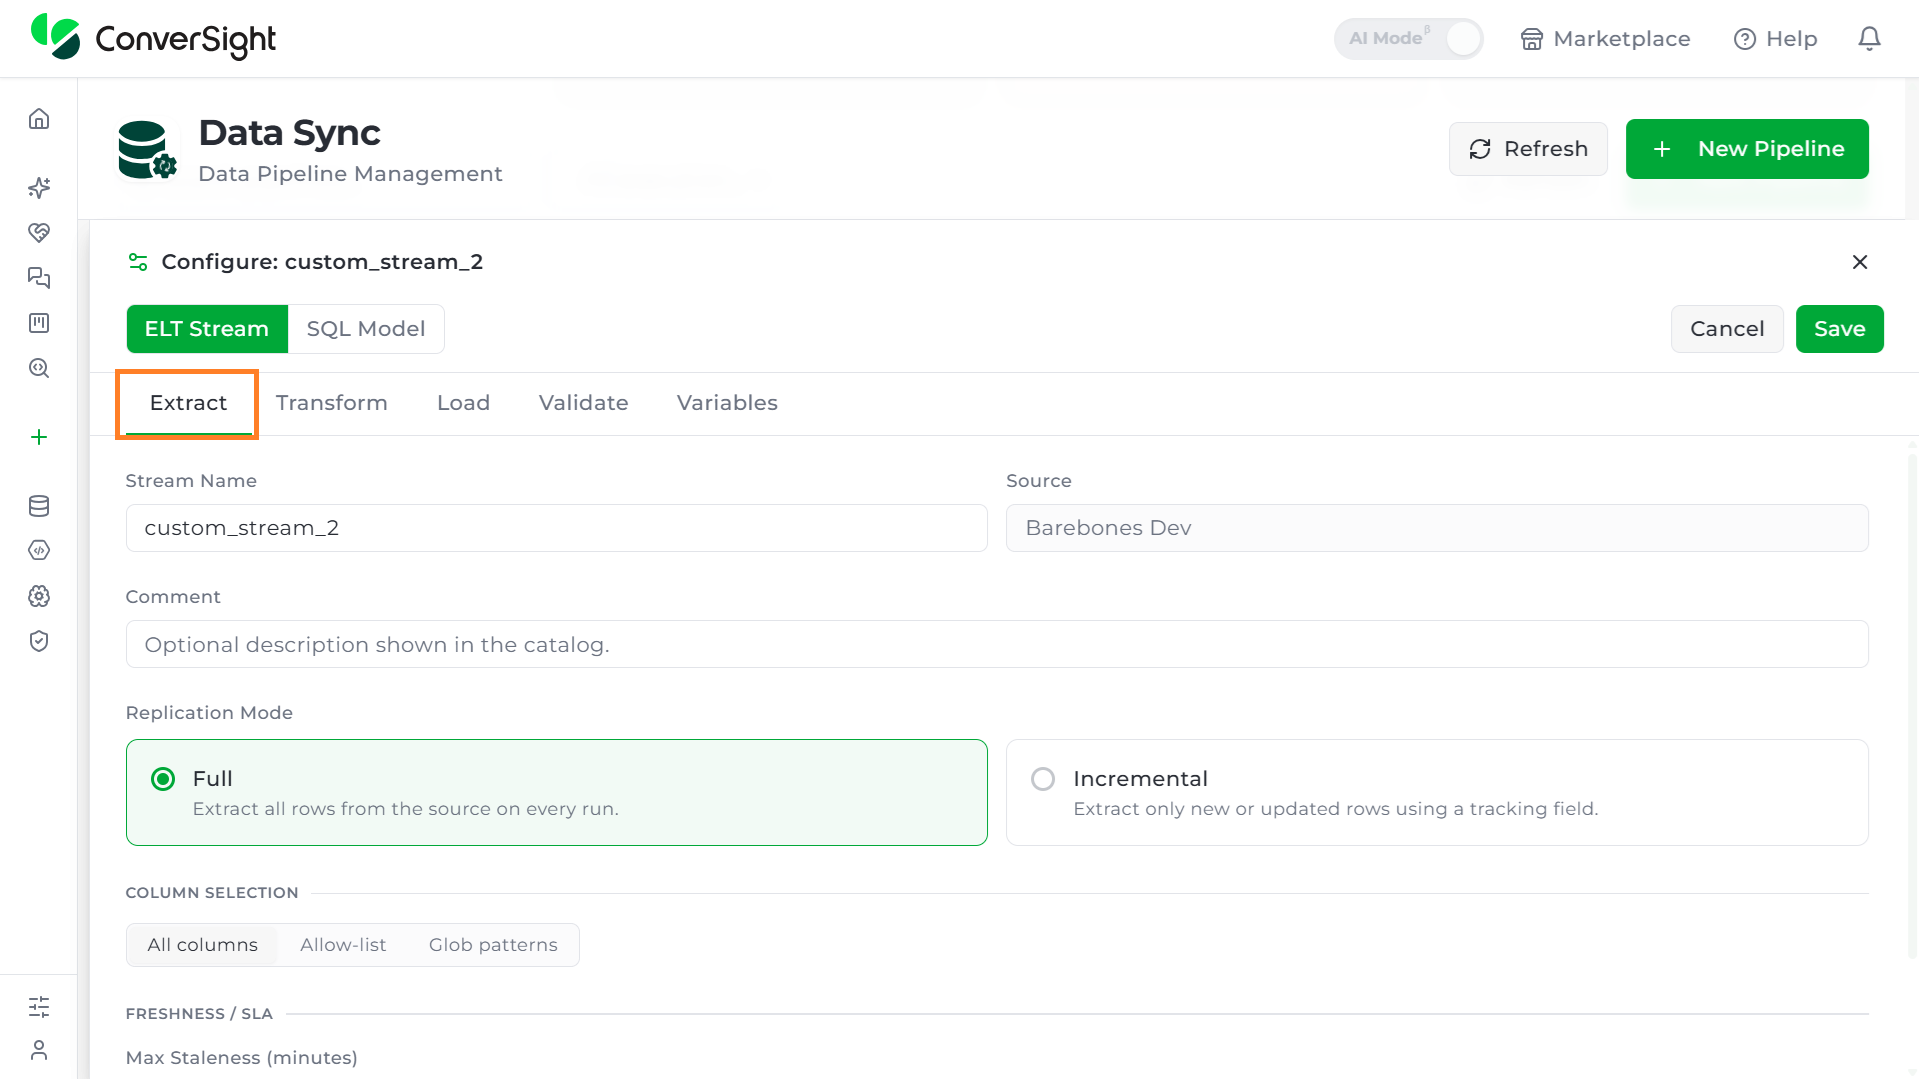This screenshot has height=1079, width=1919.
Task: Click the Refresh button
Action: pos(1528,149)
